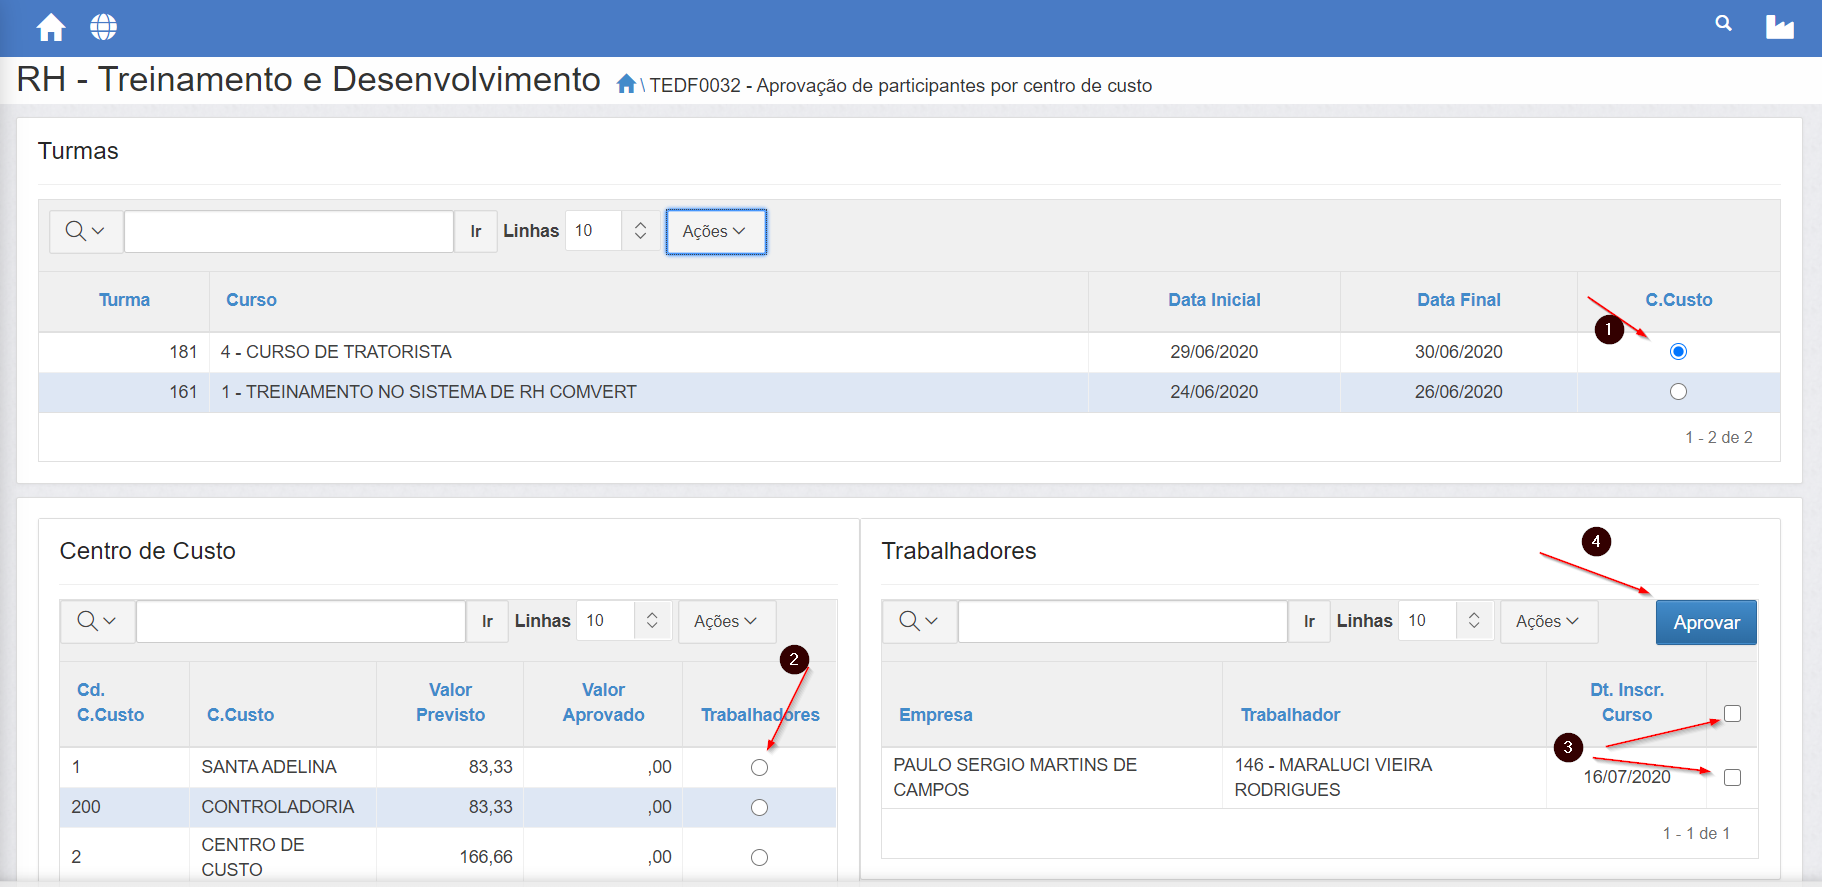Select Trabalhadores radio for CENTRO DE CUSTO
Viewport: 1822px width, 887px height.
[x=759, y=857]
